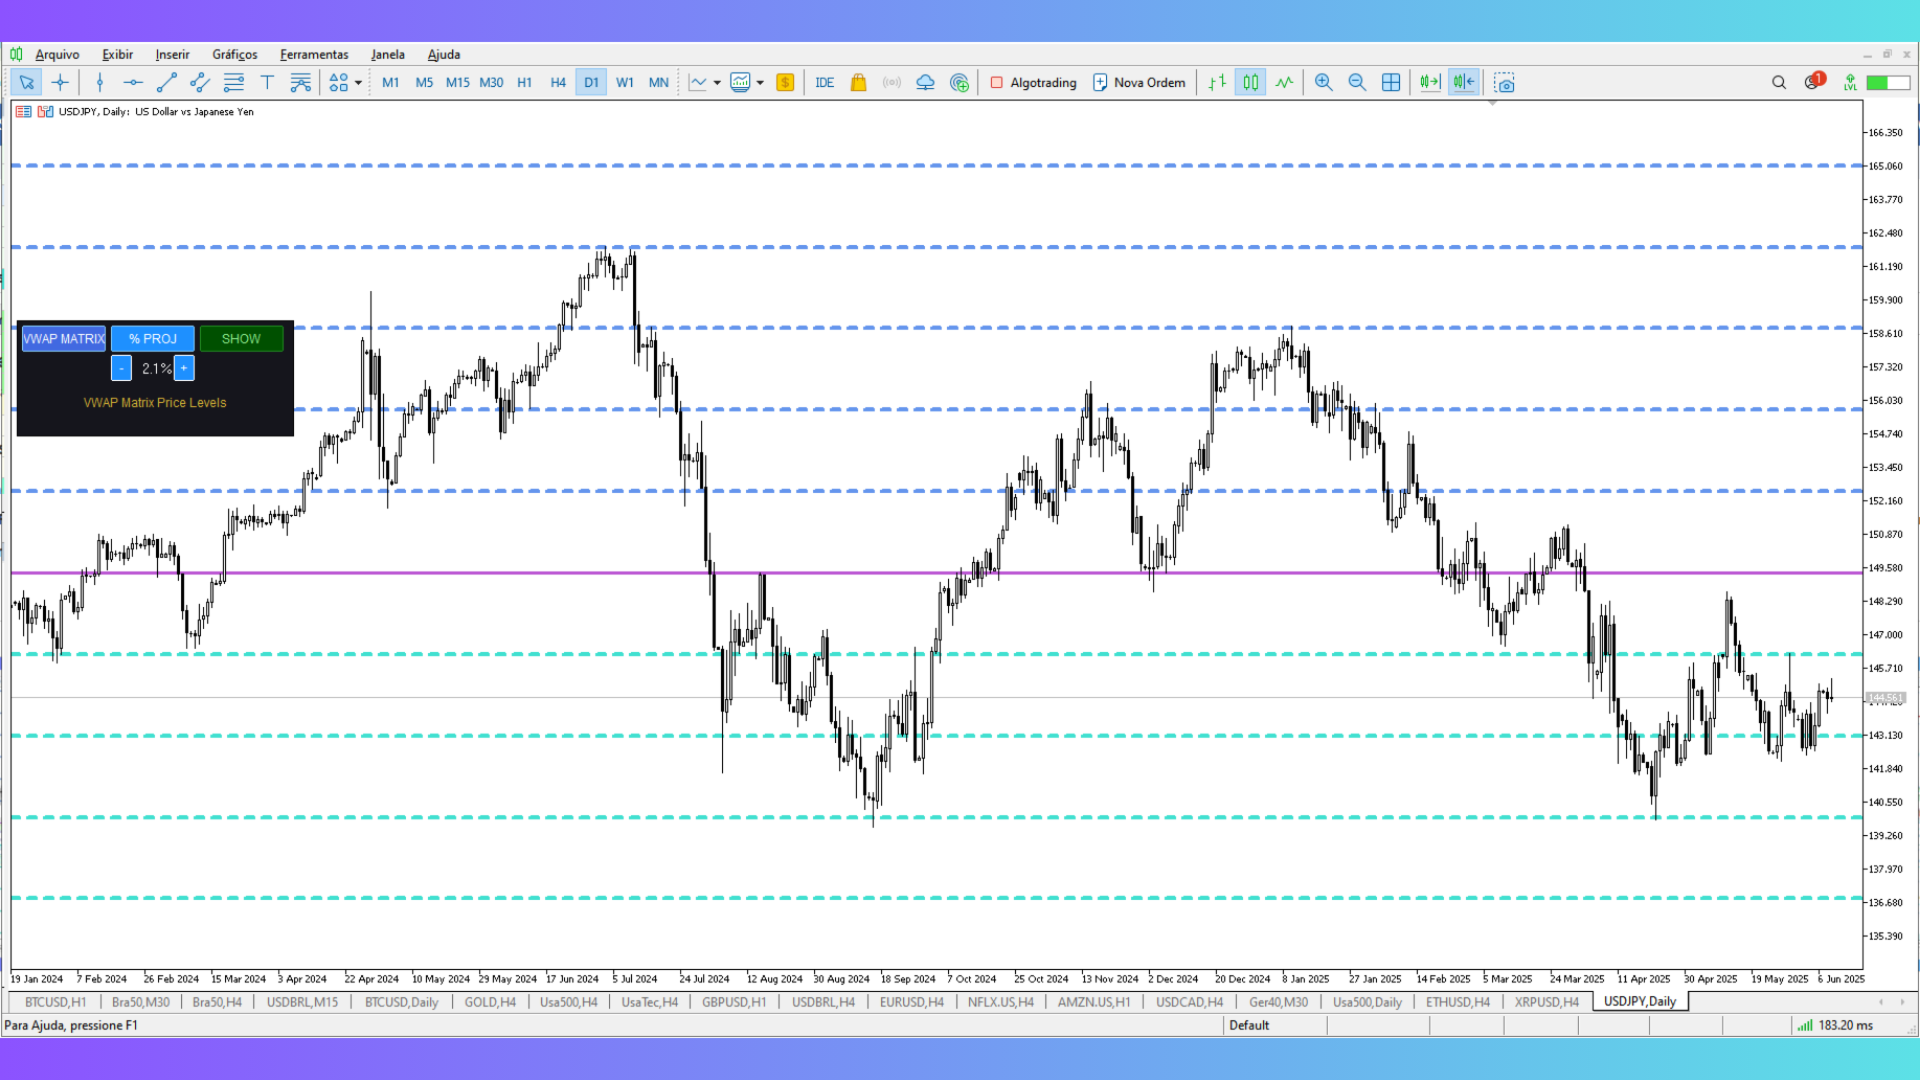Select the H4 timeframe

(x=558, y=83)
